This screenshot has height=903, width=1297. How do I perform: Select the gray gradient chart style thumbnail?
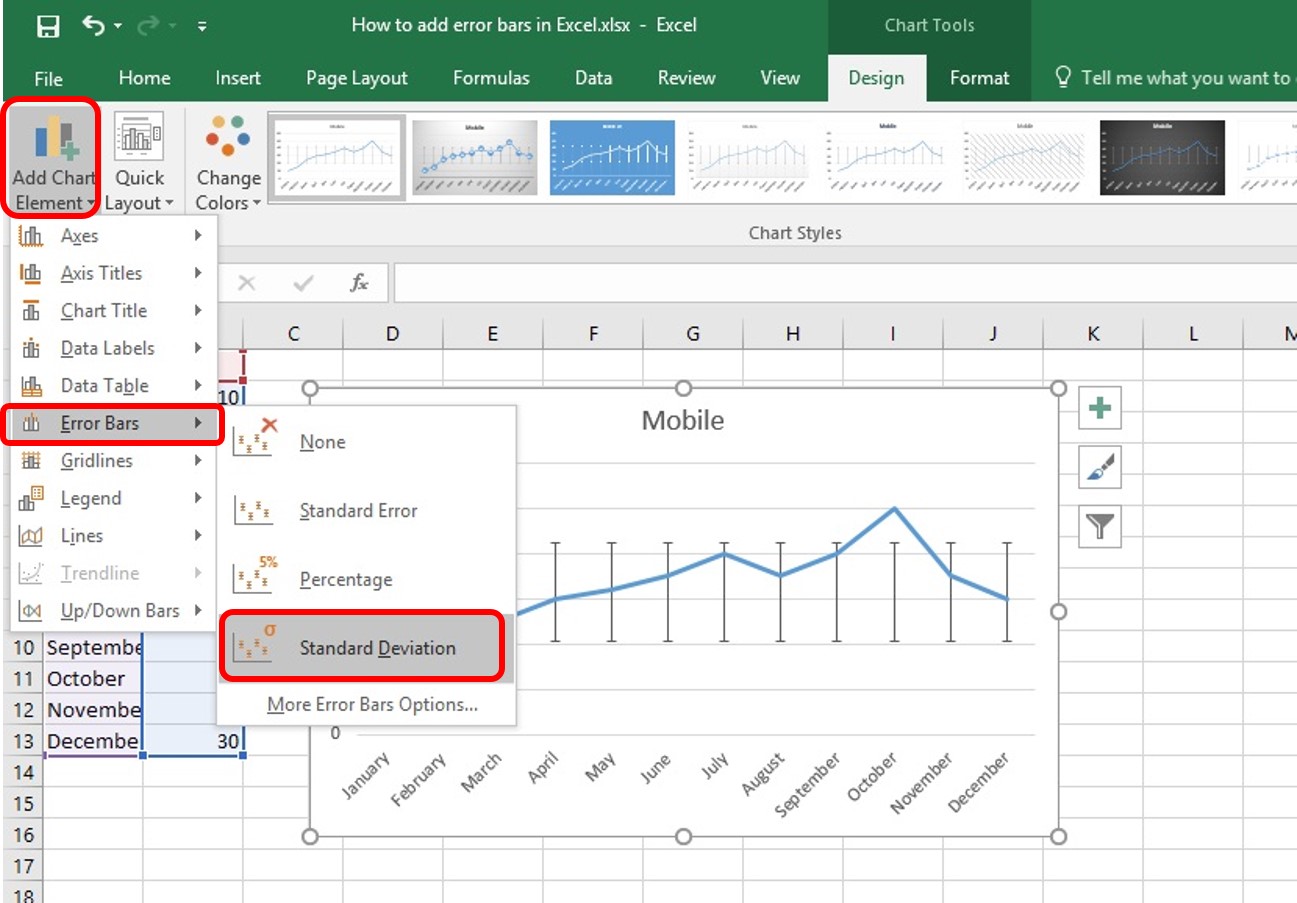[474, 157]
